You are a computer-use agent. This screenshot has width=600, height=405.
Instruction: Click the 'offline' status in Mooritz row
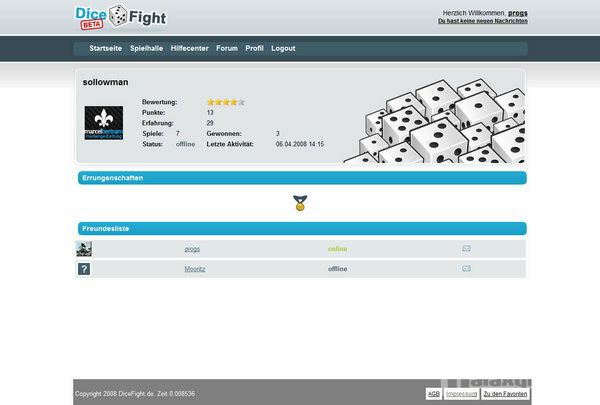(338, 269)
